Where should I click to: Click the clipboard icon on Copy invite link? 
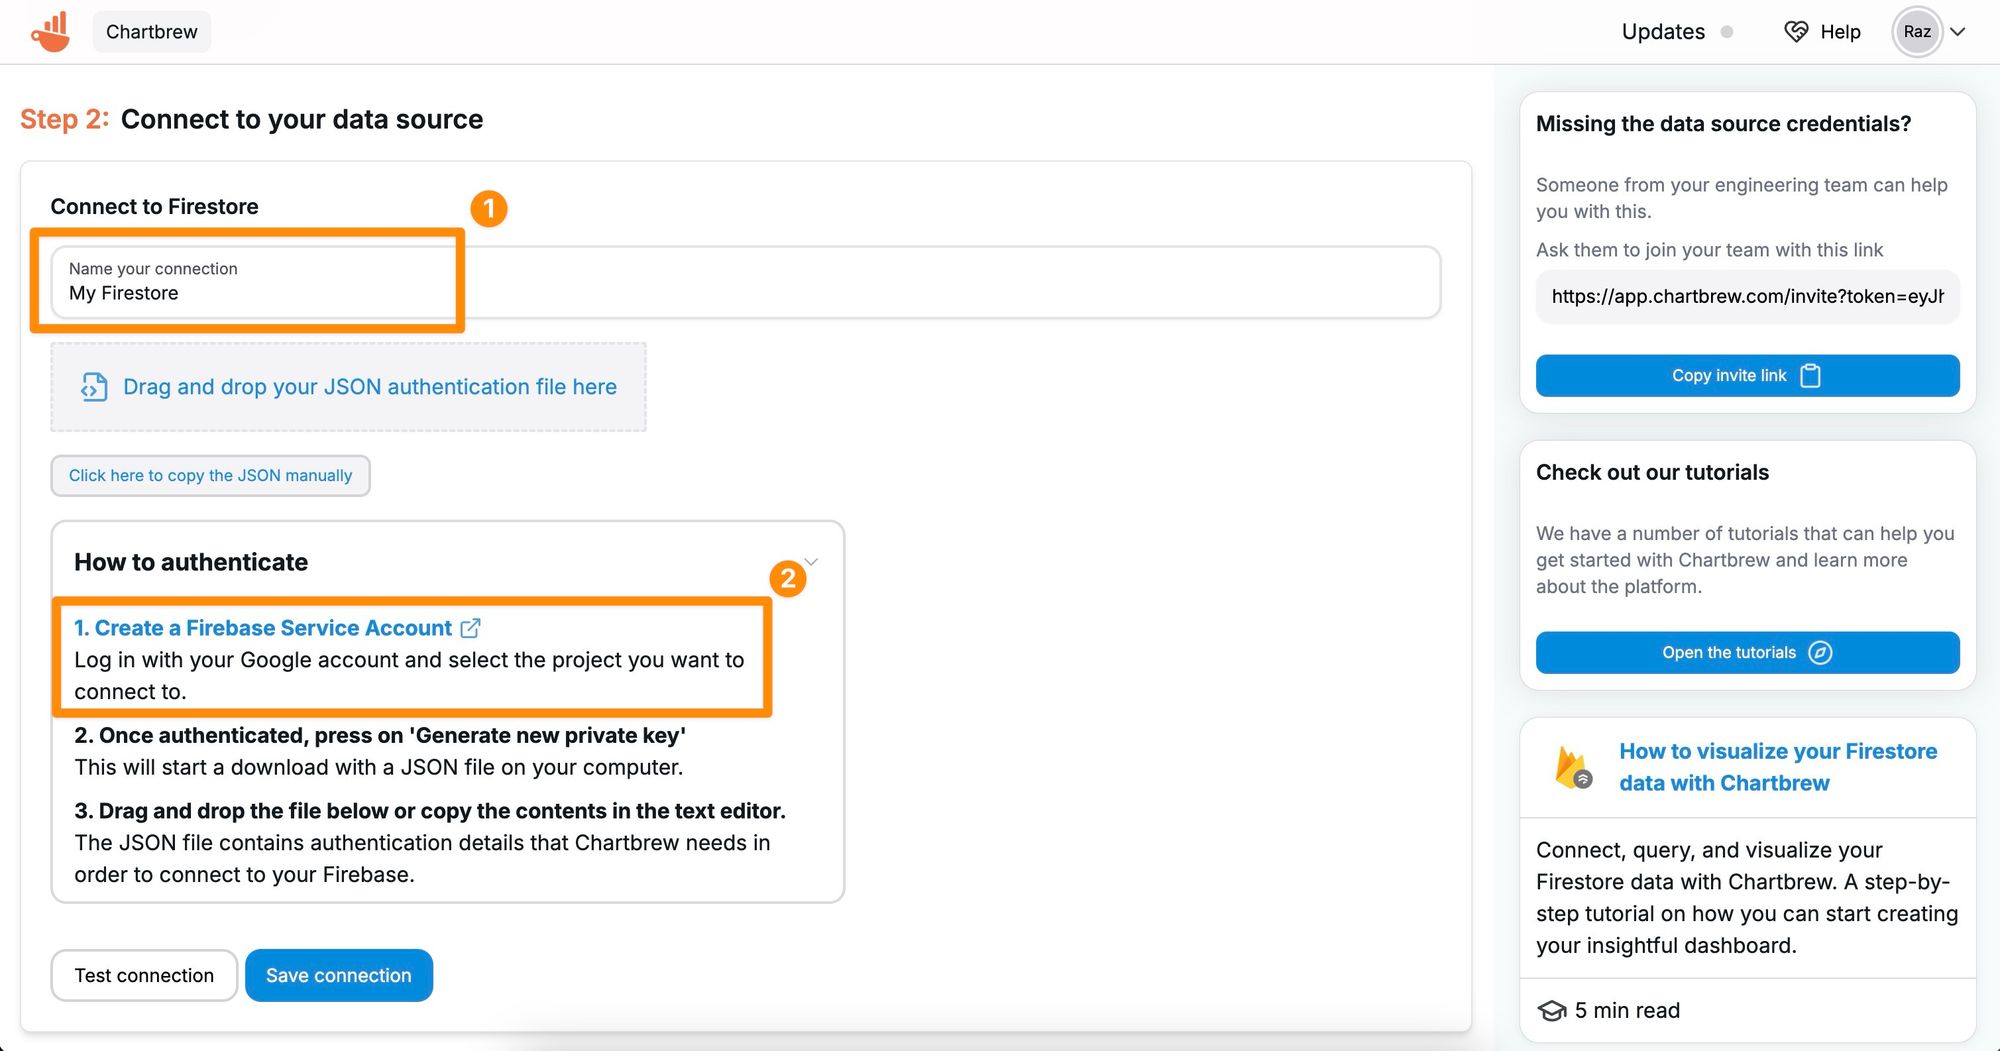click(1810, 376)
